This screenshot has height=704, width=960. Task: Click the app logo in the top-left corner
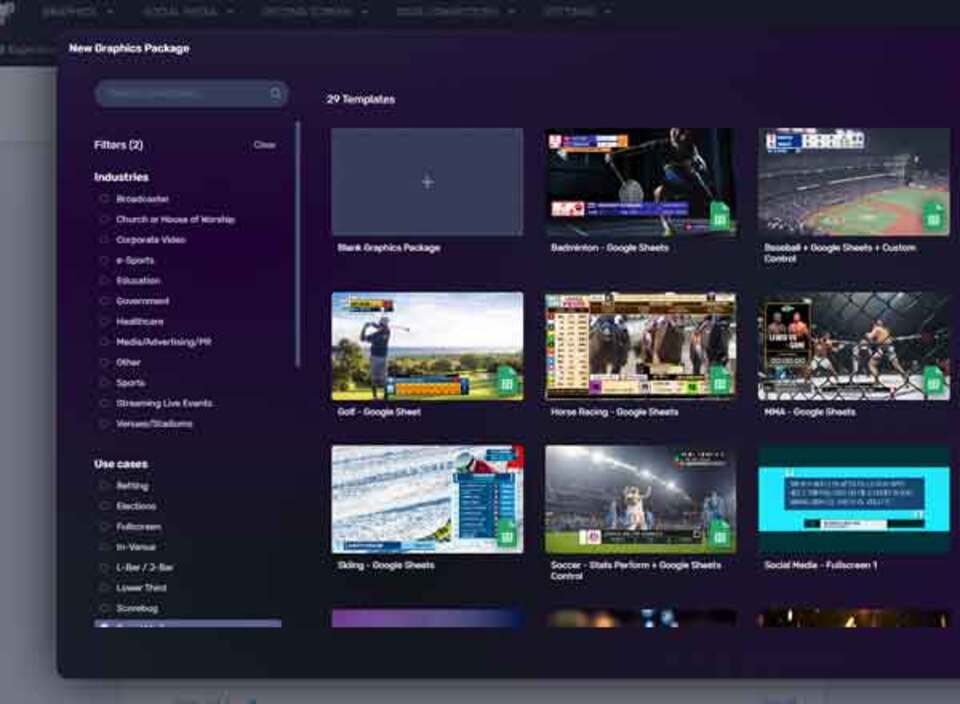(10, 10)
